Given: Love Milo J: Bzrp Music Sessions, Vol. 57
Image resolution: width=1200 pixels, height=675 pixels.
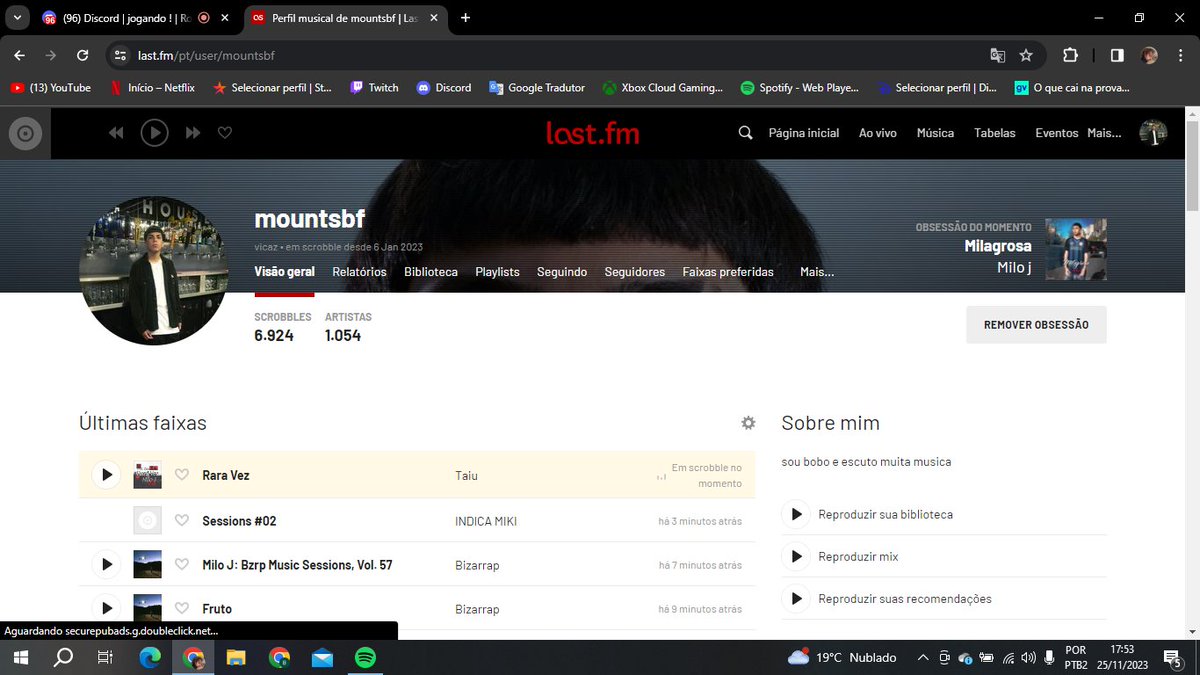Looking at the screenshot, I should tap(182, 565).
